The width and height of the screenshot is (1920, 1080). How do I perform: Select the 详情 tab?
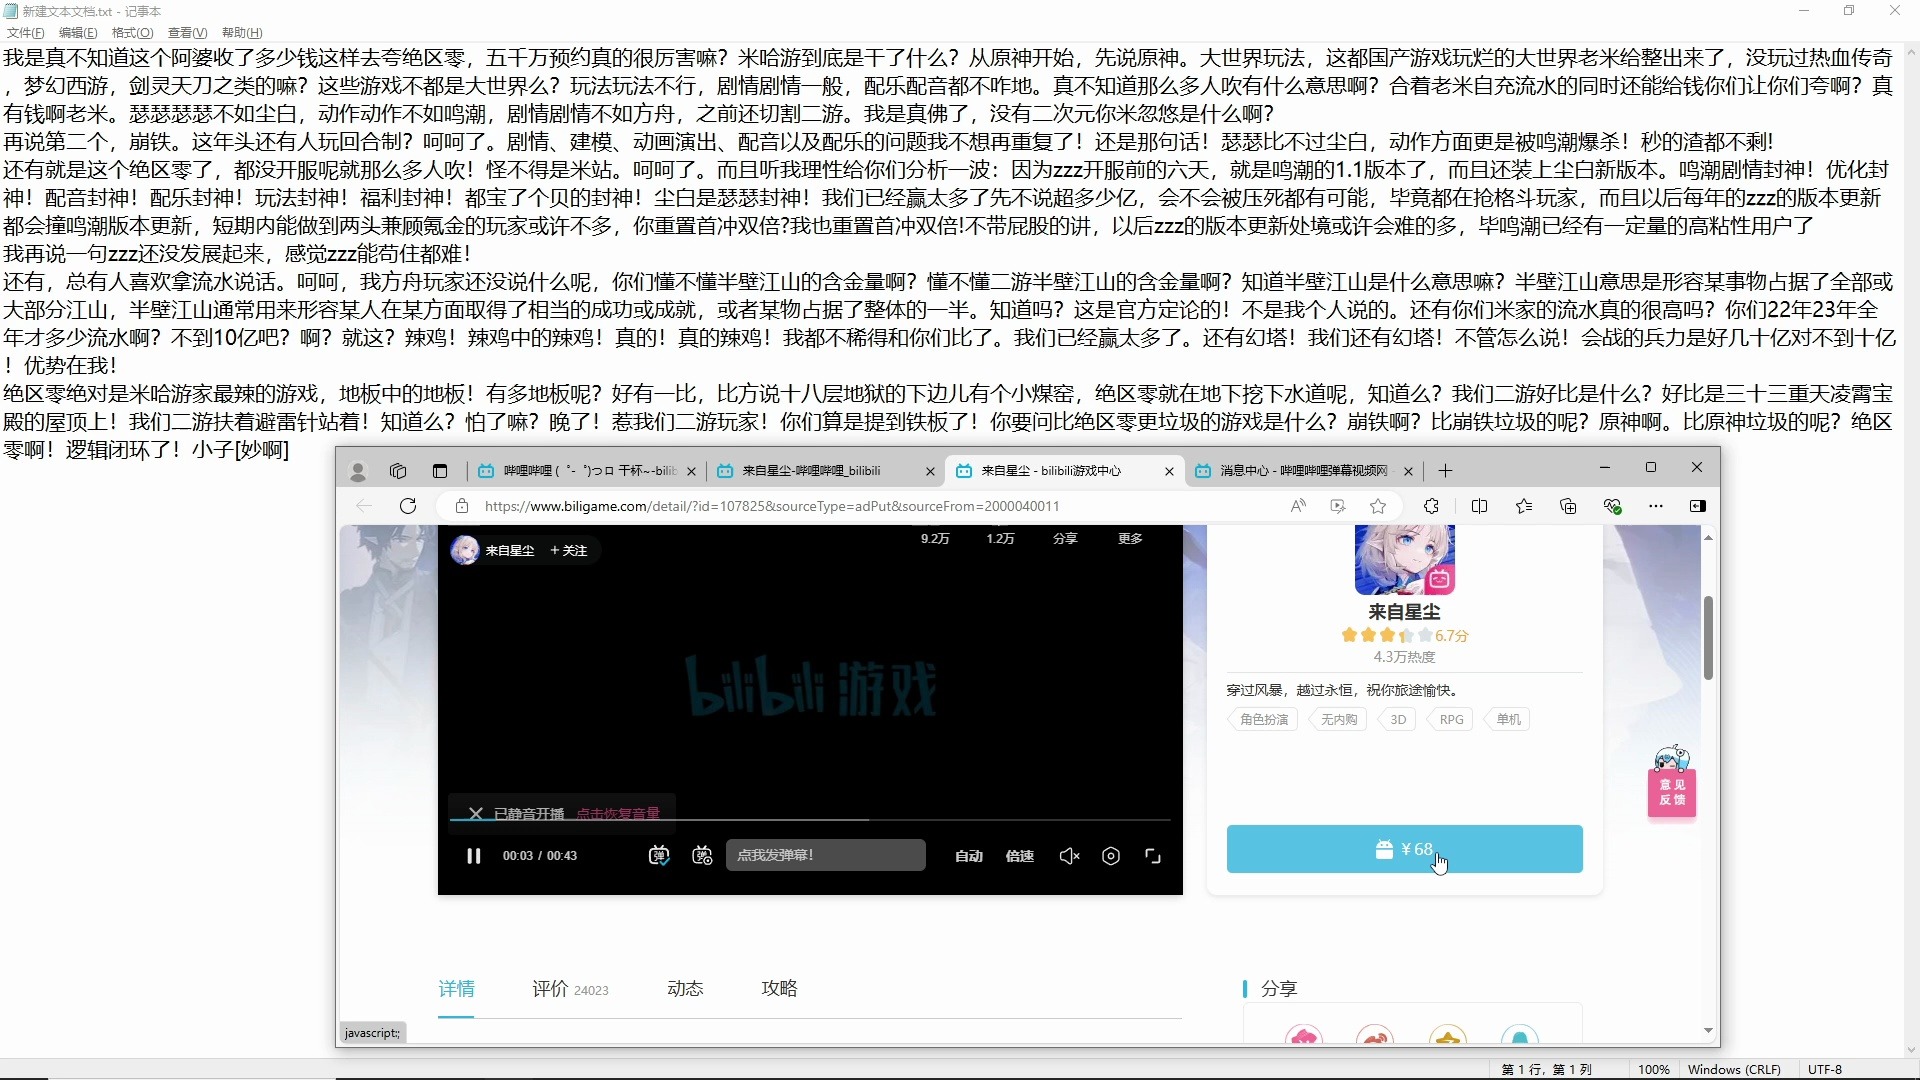(x=456, y=989)
